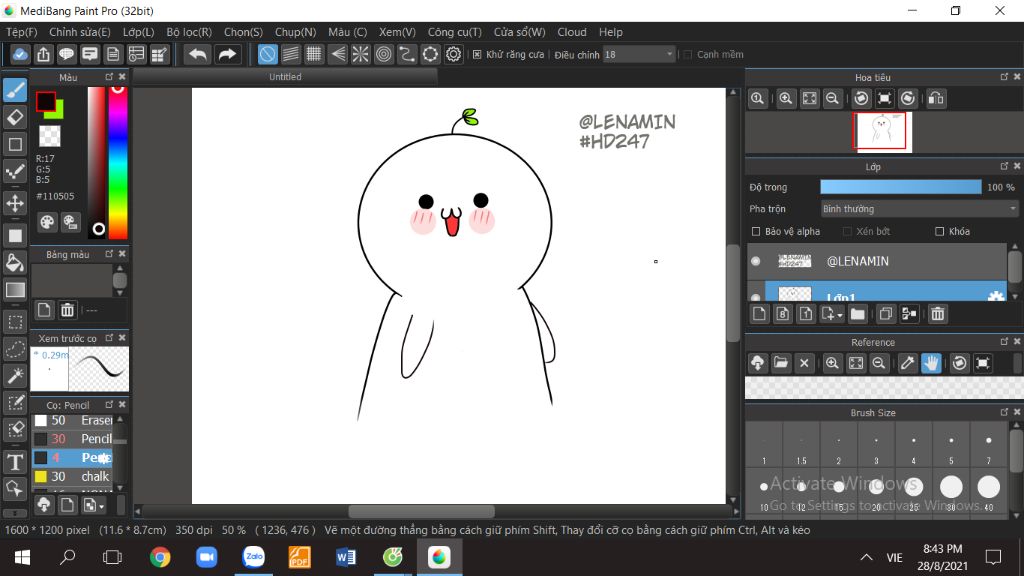Delete the layer with the trash icon
This screenshot has height=576, width=1024.
[x=938, y=314]
